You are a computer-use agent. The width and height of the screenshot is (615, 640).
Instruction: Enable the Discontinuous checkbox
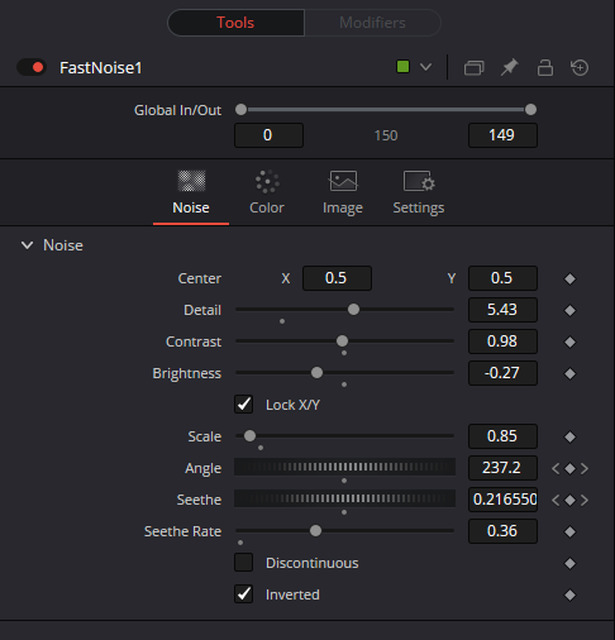(244, 562)
